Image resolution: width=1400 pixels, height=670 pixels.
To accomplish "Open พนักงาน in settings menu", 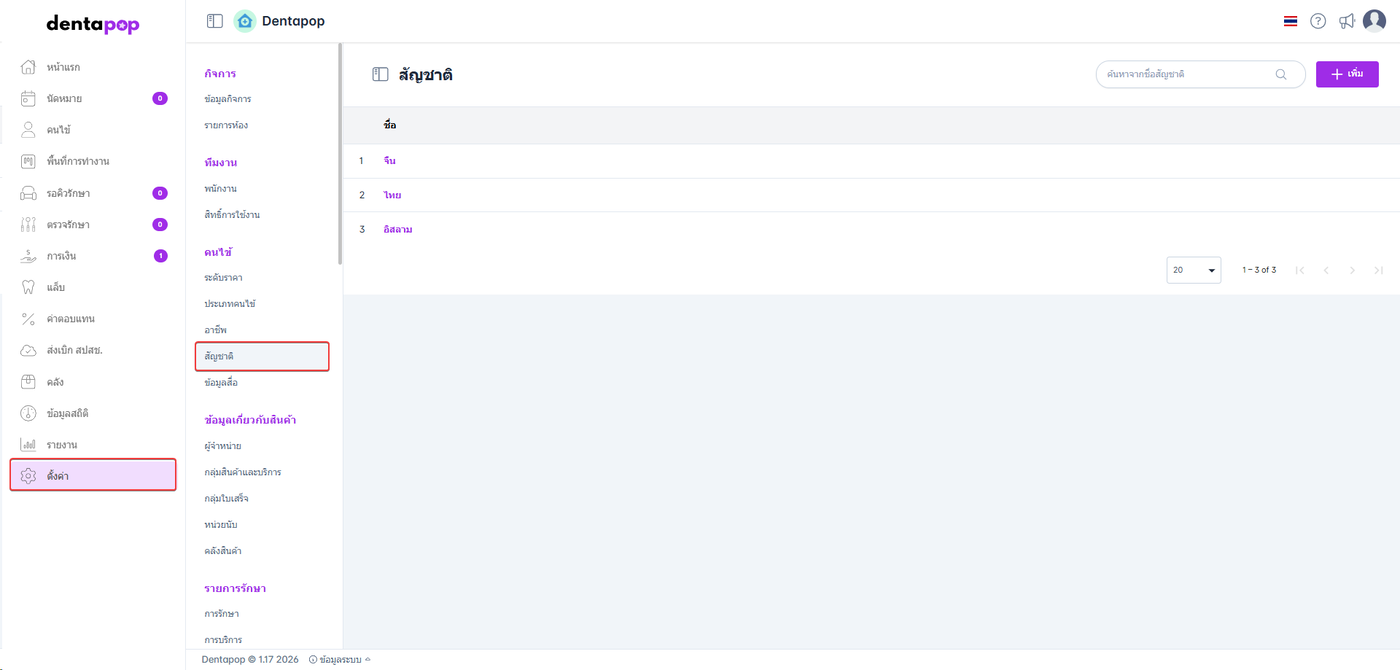I will [220, 188].
